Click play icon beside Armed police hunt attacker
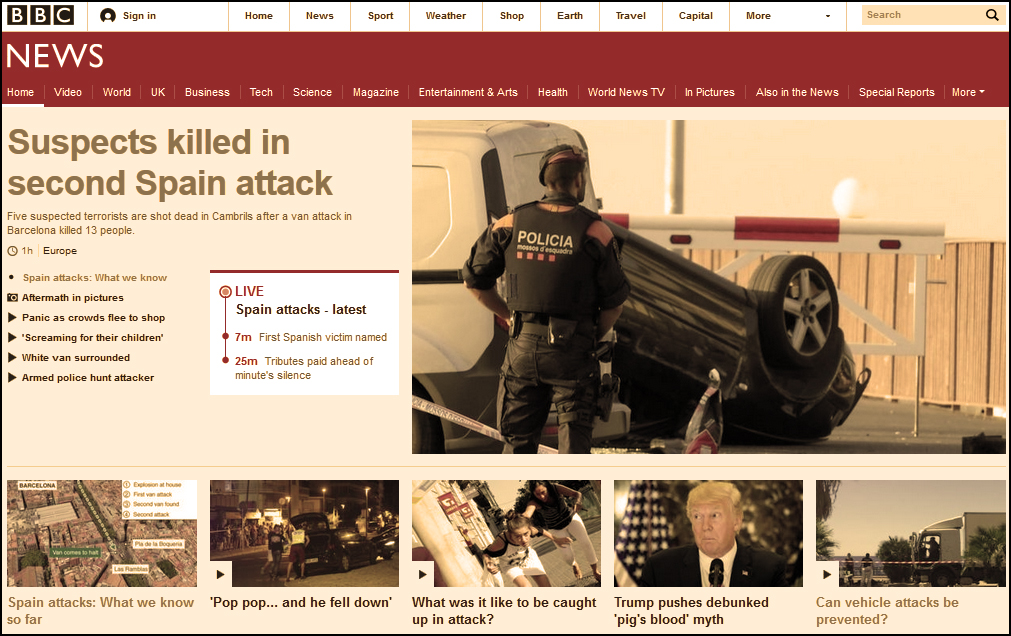 click(12, 378)
